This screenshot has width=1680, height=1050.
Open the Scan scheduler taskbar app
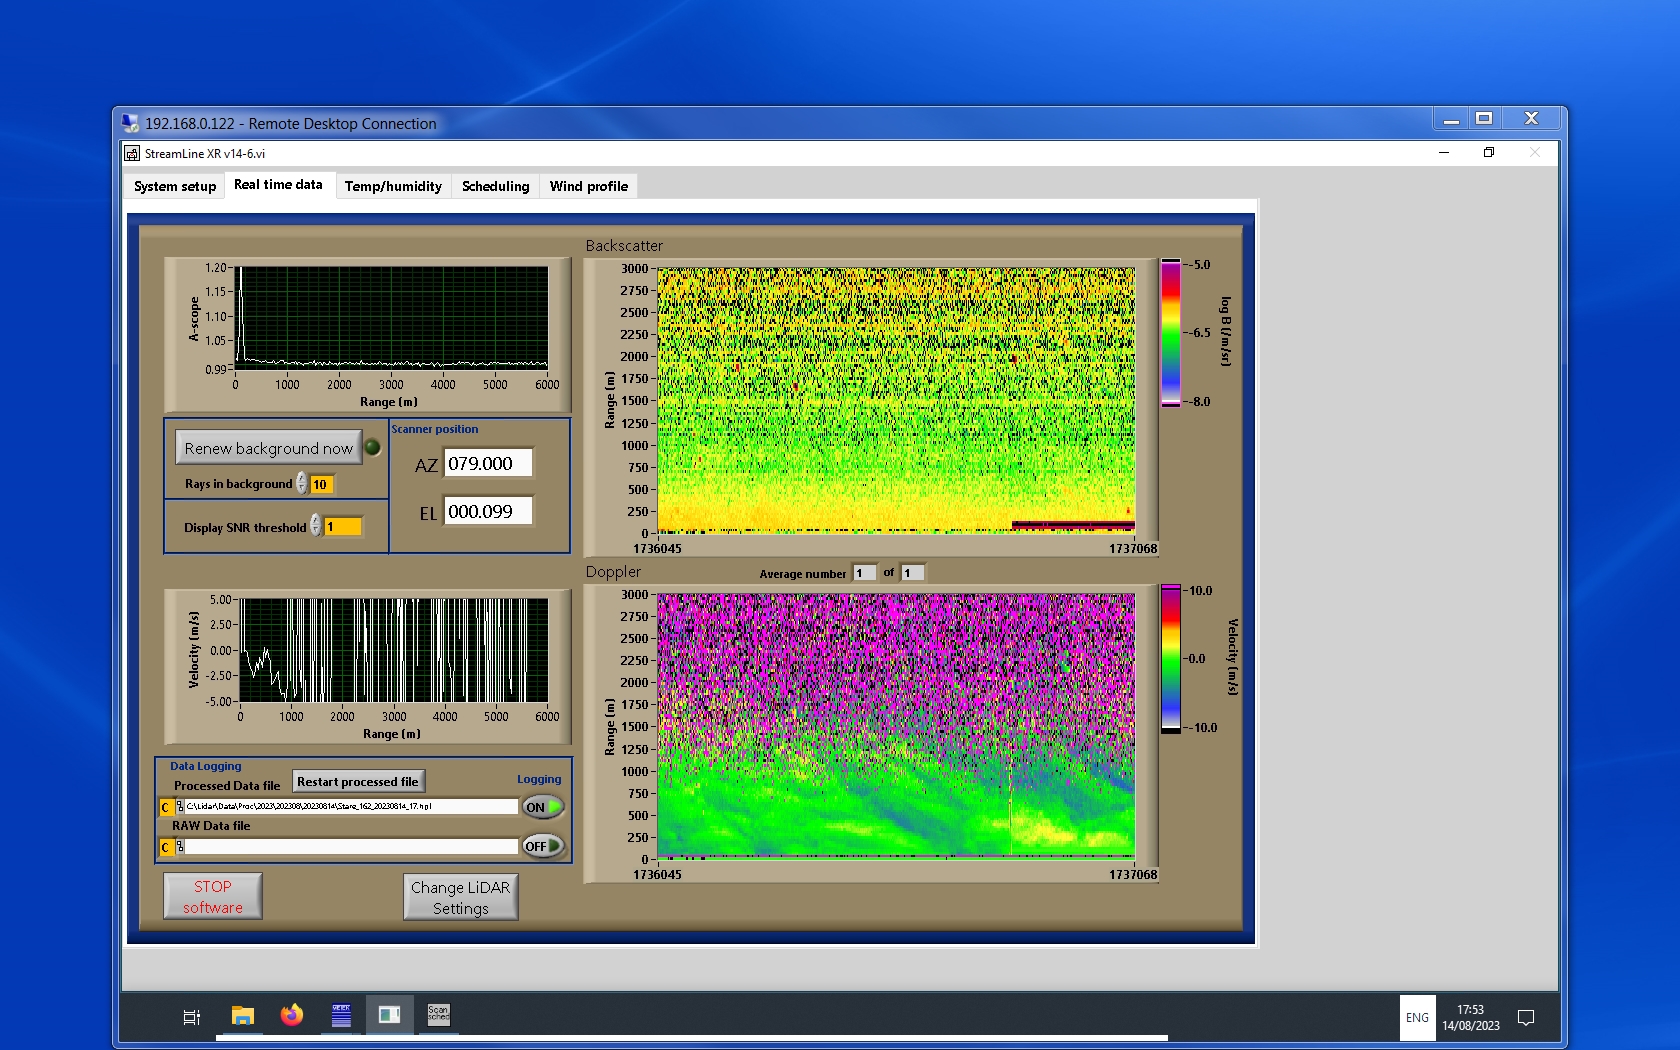[x=438, y=1016]
